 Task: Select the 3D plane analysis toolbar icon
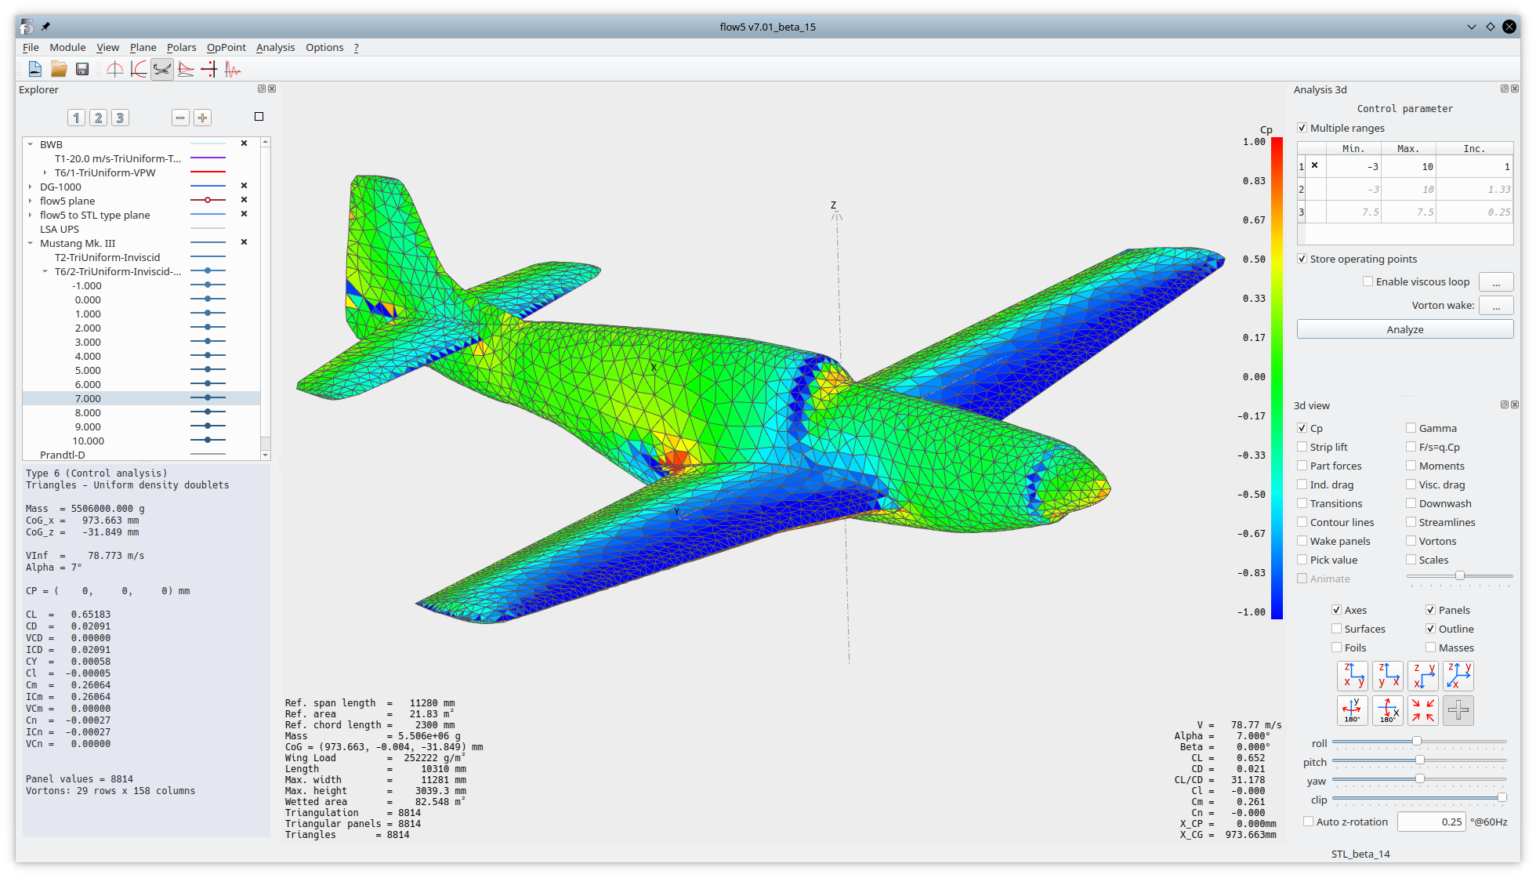point(162,69)
